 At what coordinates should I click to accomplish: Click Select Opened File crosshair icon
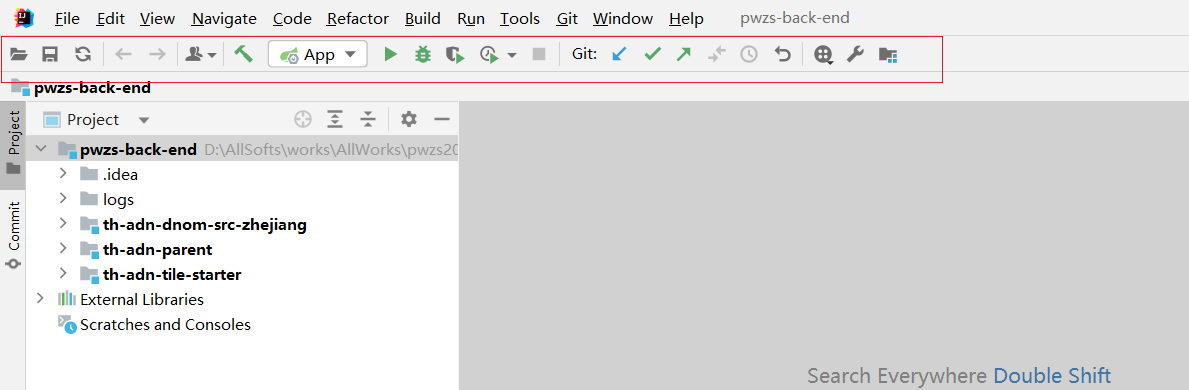pyautogui.click(x=303, y=119)
